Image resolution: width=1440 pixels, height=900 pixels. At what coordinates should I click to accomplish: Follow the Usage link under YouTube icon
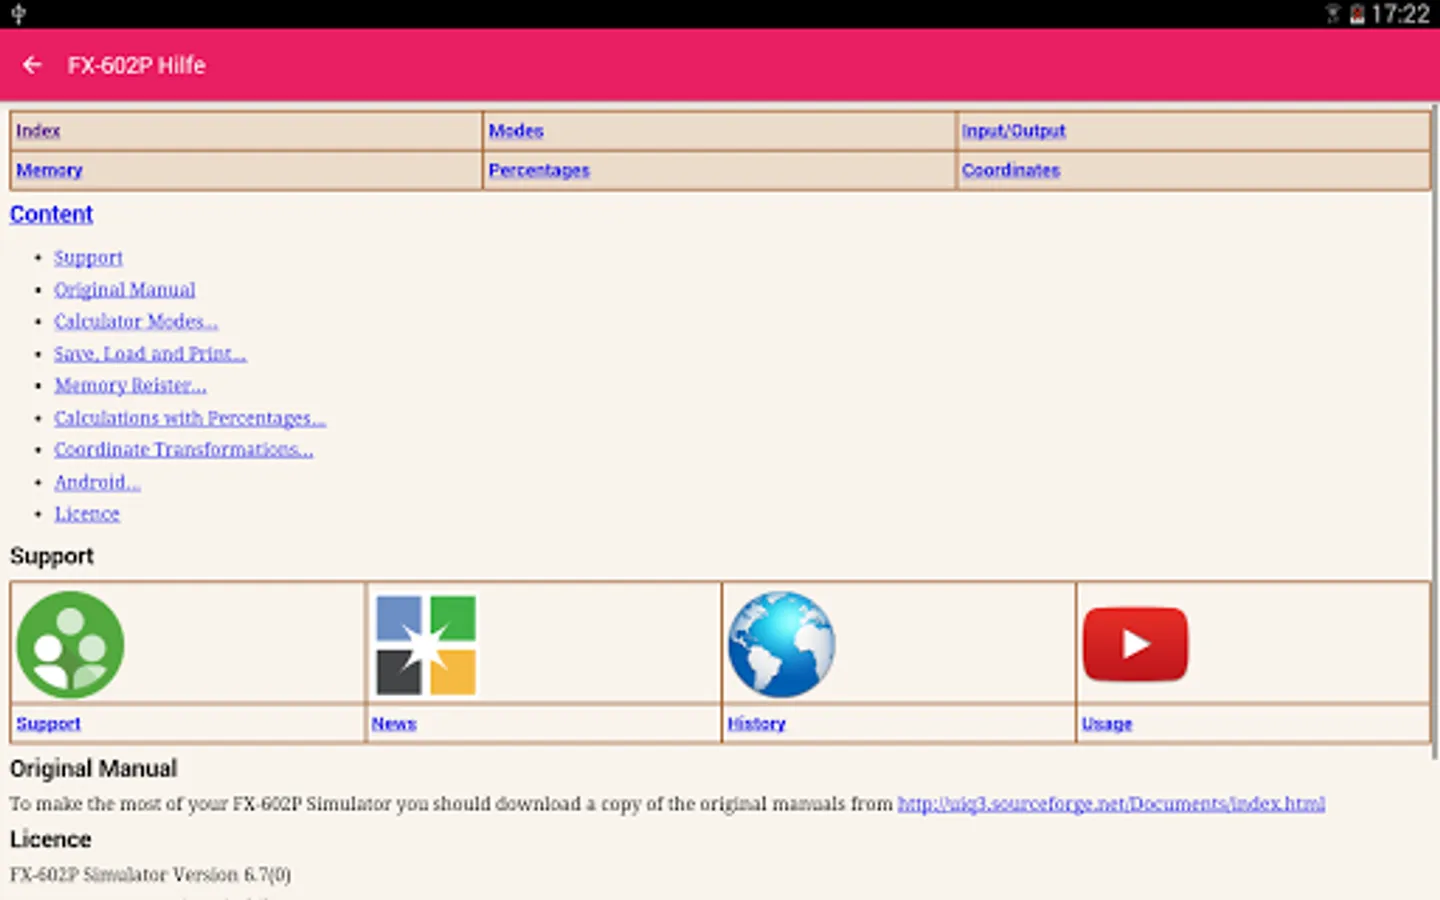pyautogui.click(x=1107, y=724)
